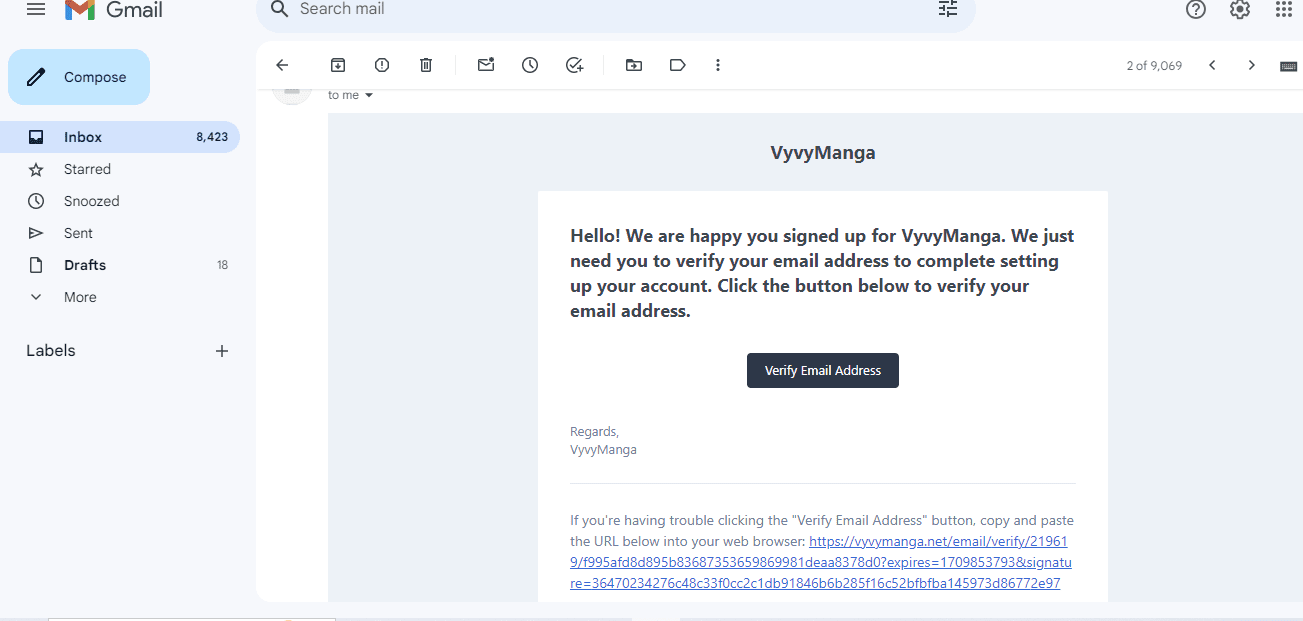This screenshot has width=1303, height=621.
Task: Open the main menu hamburger icon
Action: [36, 9]
